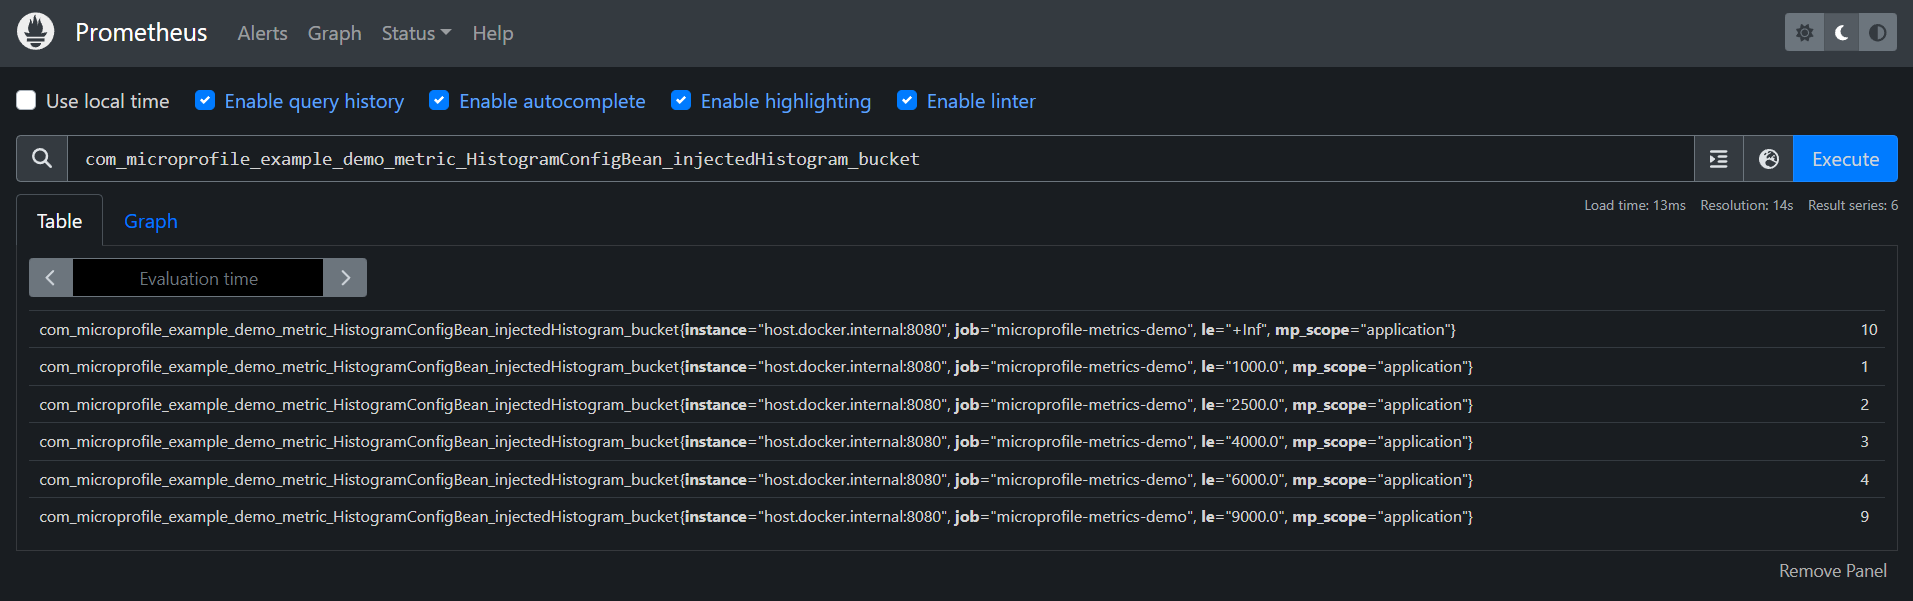Click the search magnifier icon

(42, 159)
